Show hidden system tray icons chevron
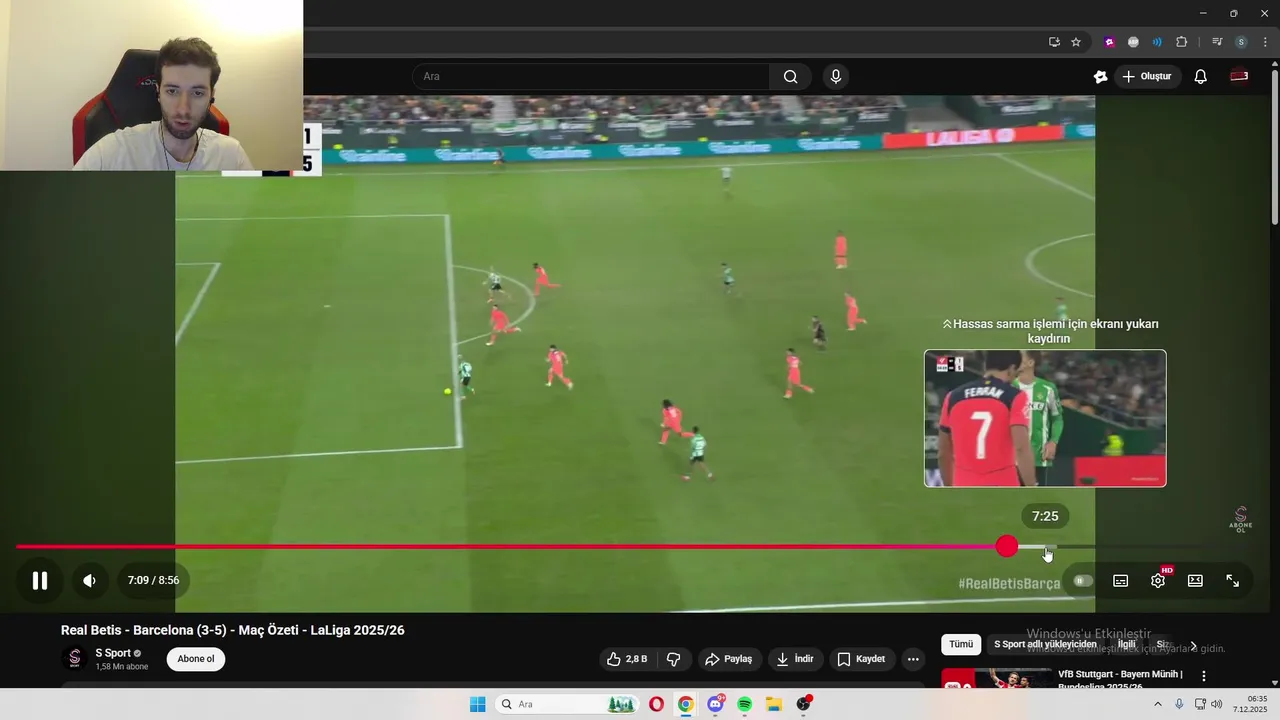The width and height of the screenshot is (1280, 720). tap(1158, 704)
